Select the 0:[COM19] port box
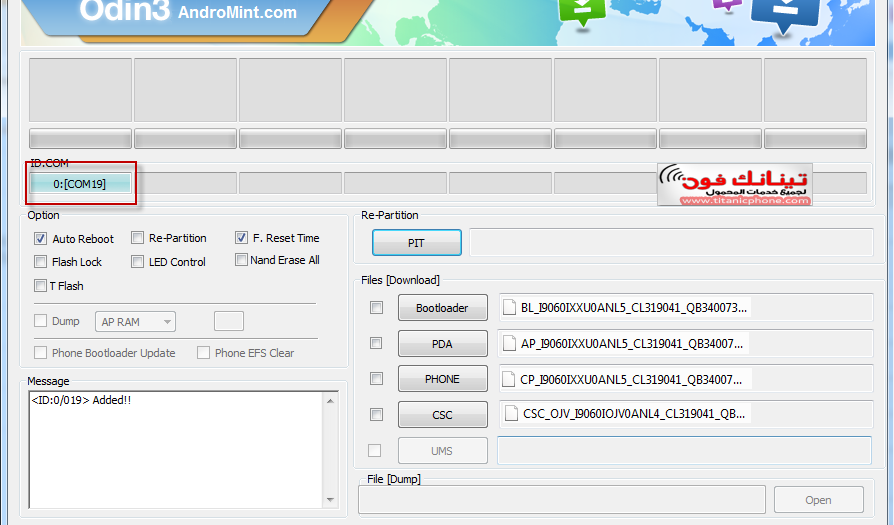Image resolution: width=894 pixels, height=525 pixels. pyautogui.click(x=80, y=184)
